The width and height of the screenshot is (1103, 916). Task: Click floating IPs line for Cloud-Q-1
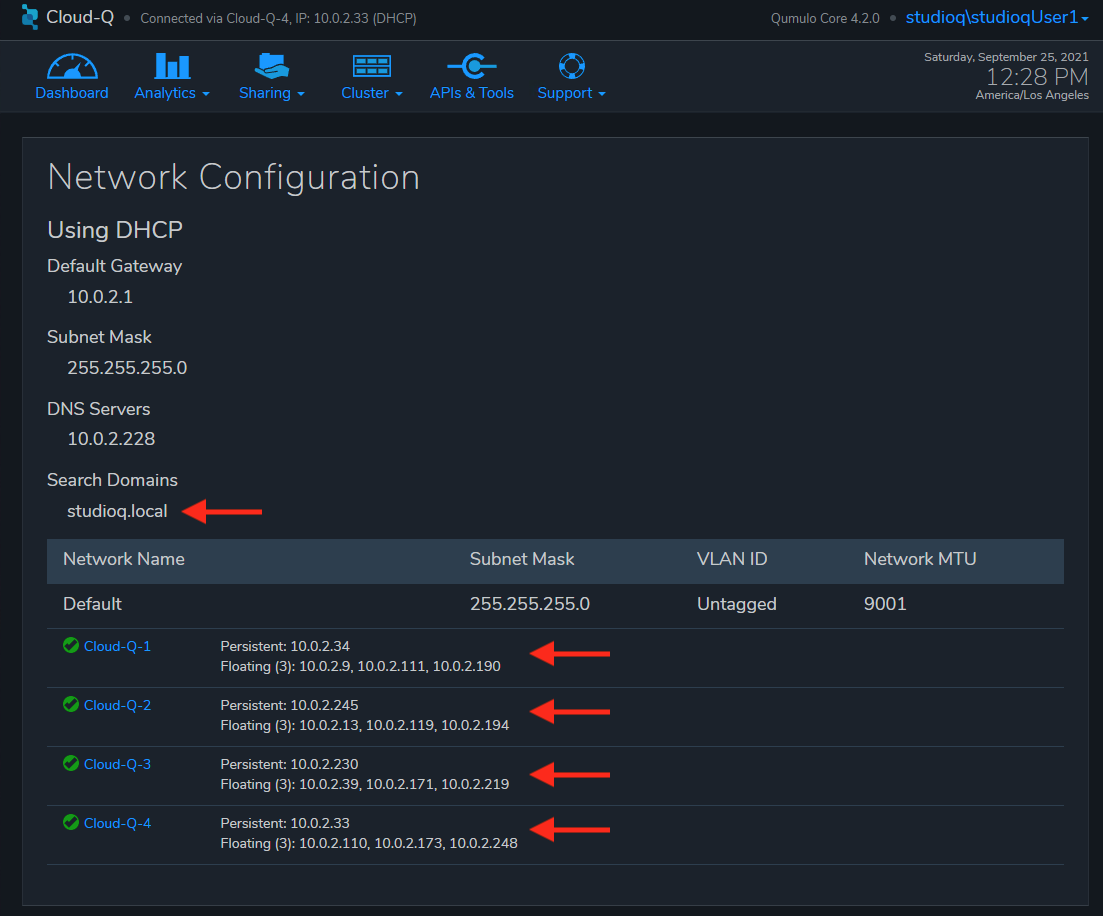pos(360,666)
